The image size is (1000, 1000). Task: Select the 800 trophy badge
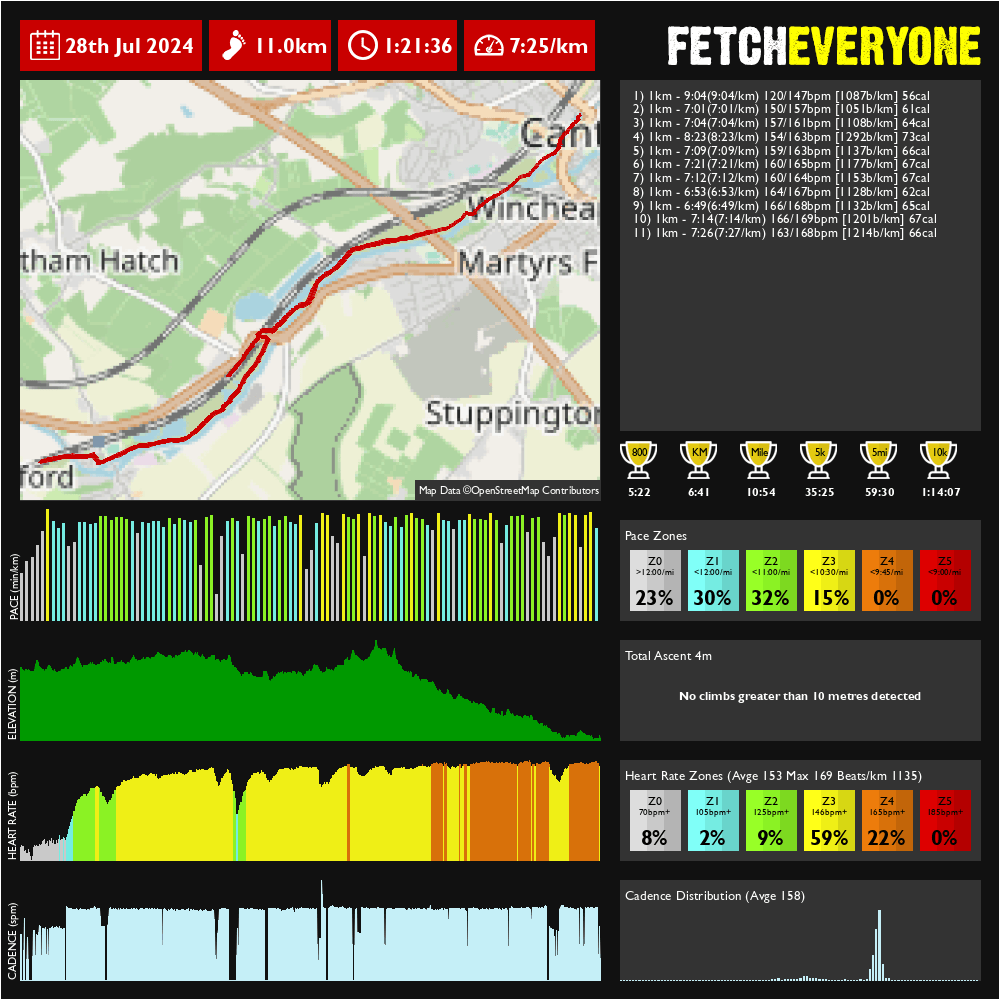(638, 456)
